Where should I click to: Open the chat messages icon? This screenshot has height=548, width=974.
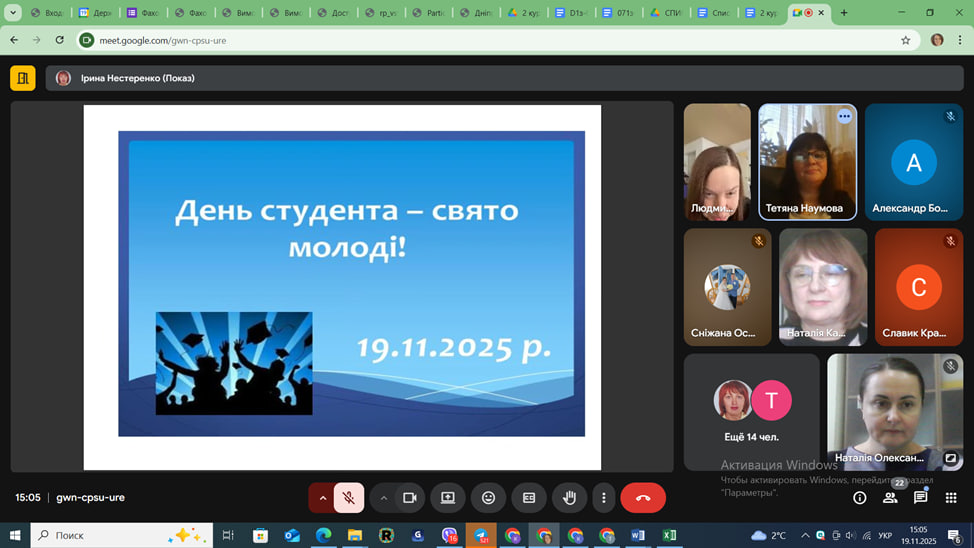point(920,497)
